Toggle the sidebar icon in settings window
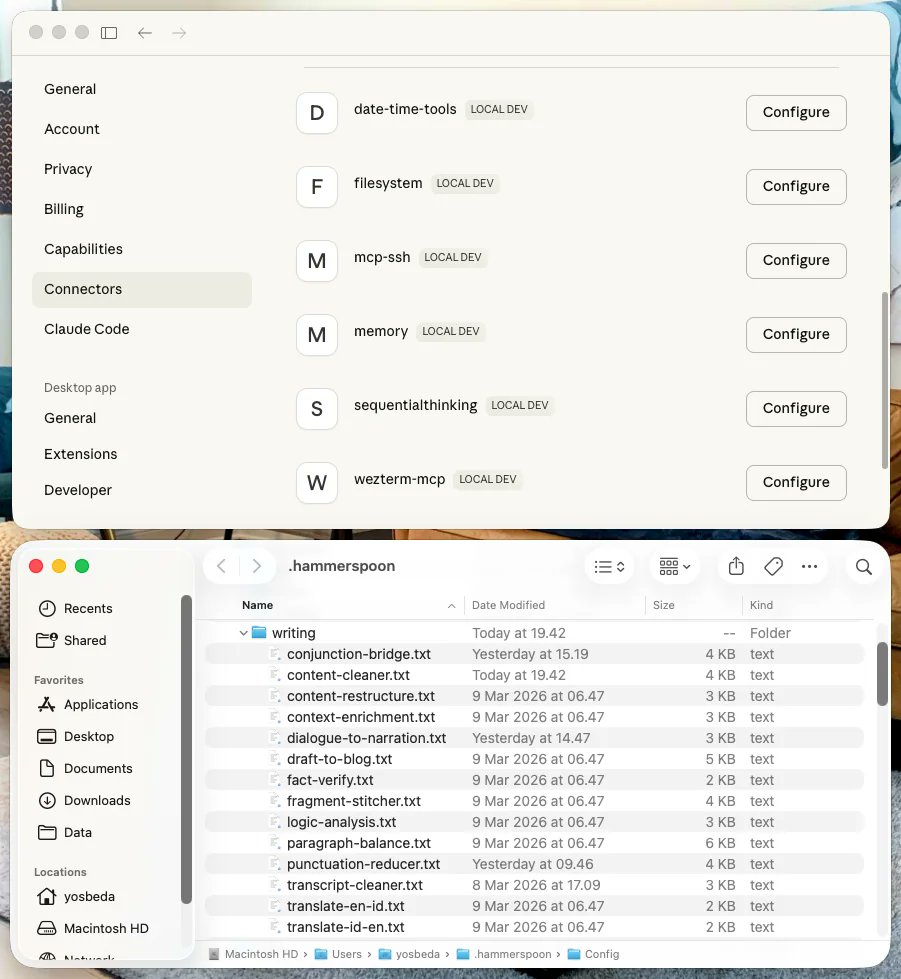The height and width of the screenshot is (979, 901). pyautogui.click(x=109, y=32)
